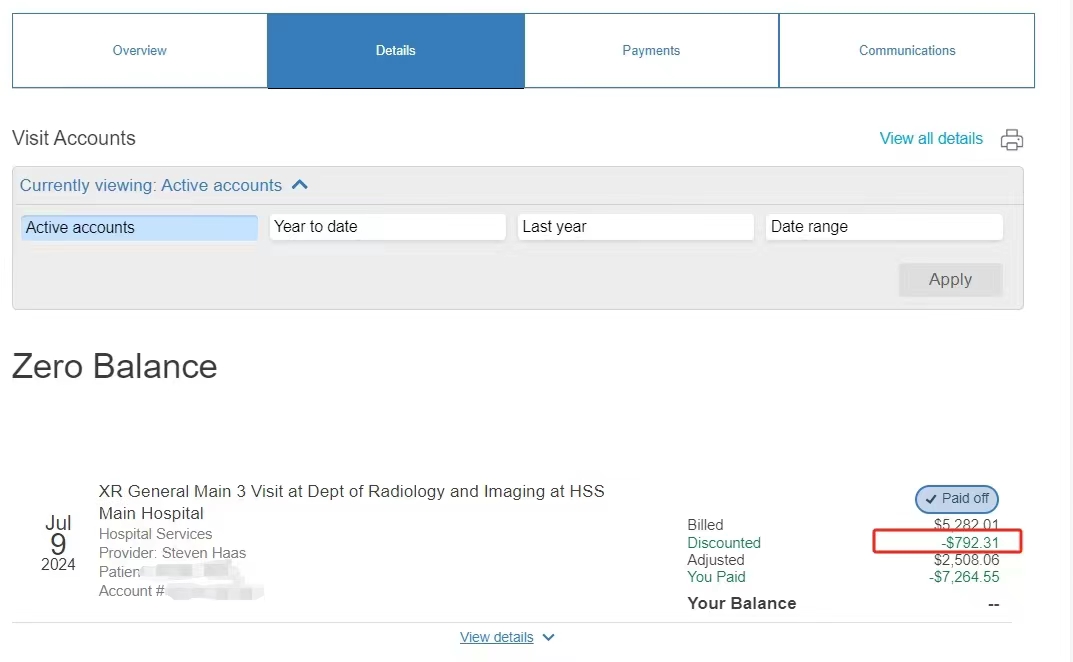Click the You Paid amount
This screenshot has width=1073, height=662.
[x=963, y=577]
